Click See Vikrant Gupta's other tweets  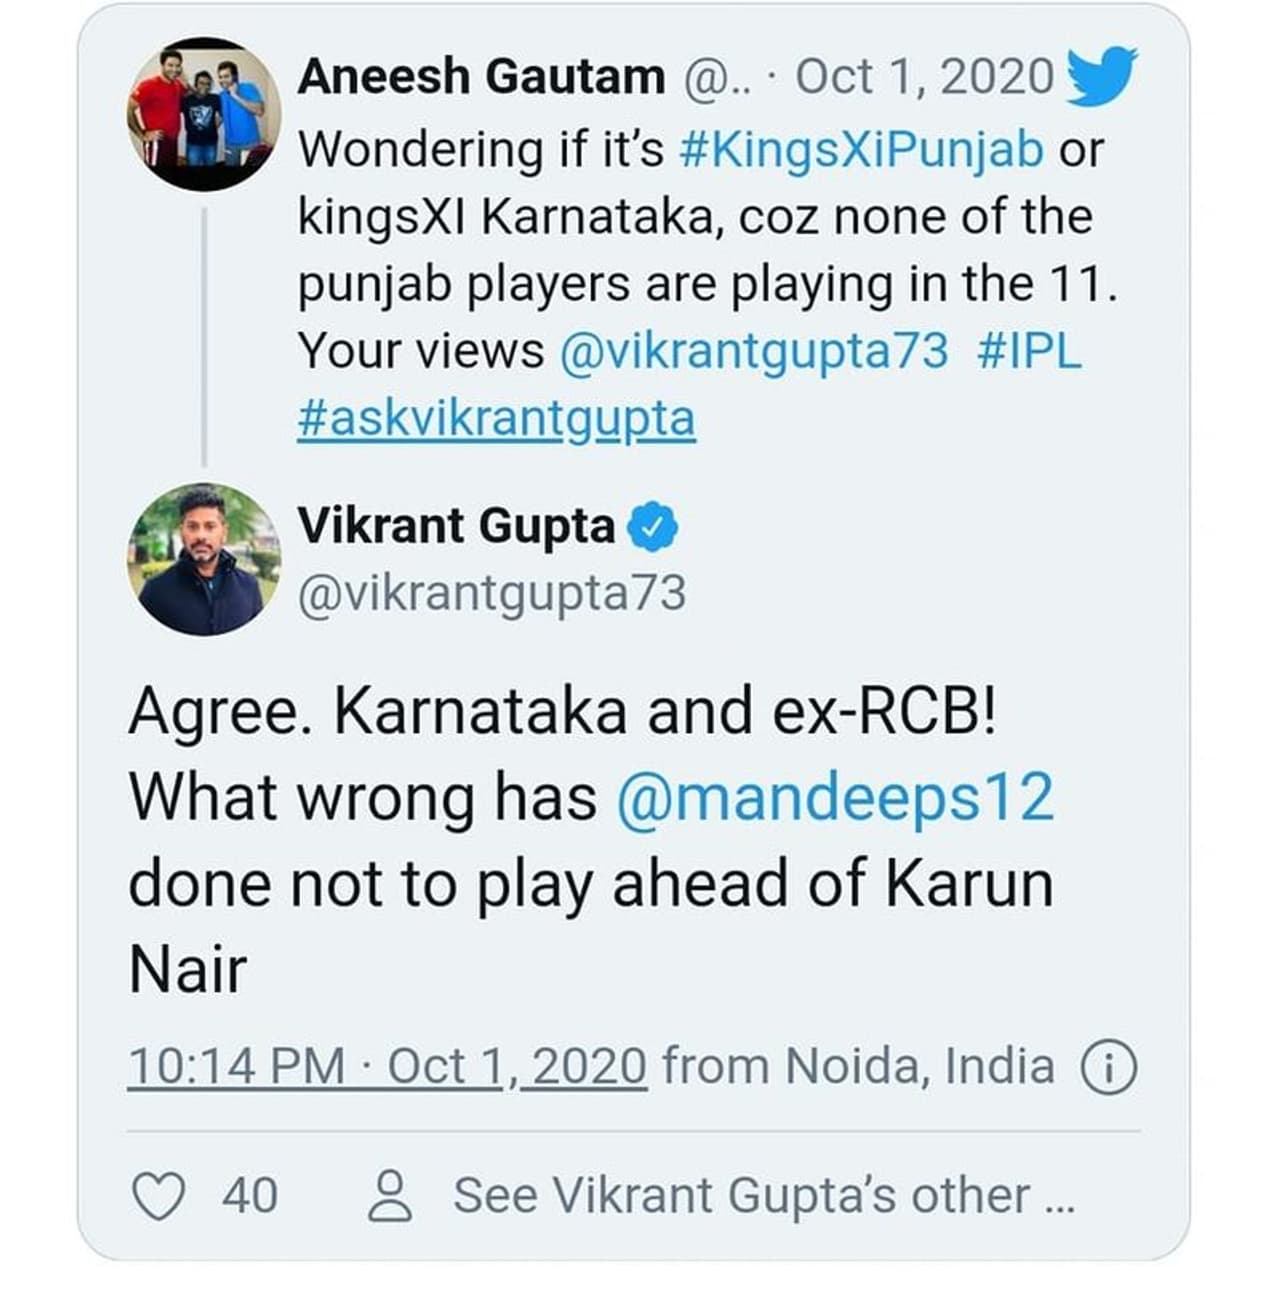pyautogui.click(x=763, y=1196)
